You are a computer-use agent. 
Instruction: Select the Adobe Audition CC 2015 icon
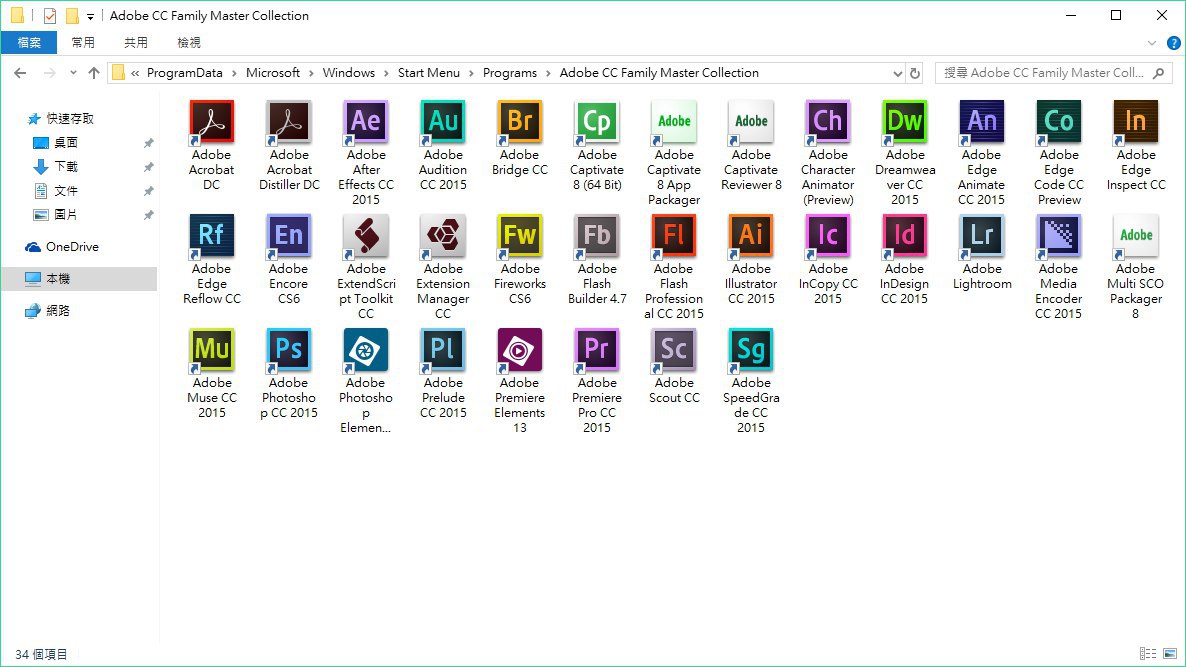(x=443, y=122)
